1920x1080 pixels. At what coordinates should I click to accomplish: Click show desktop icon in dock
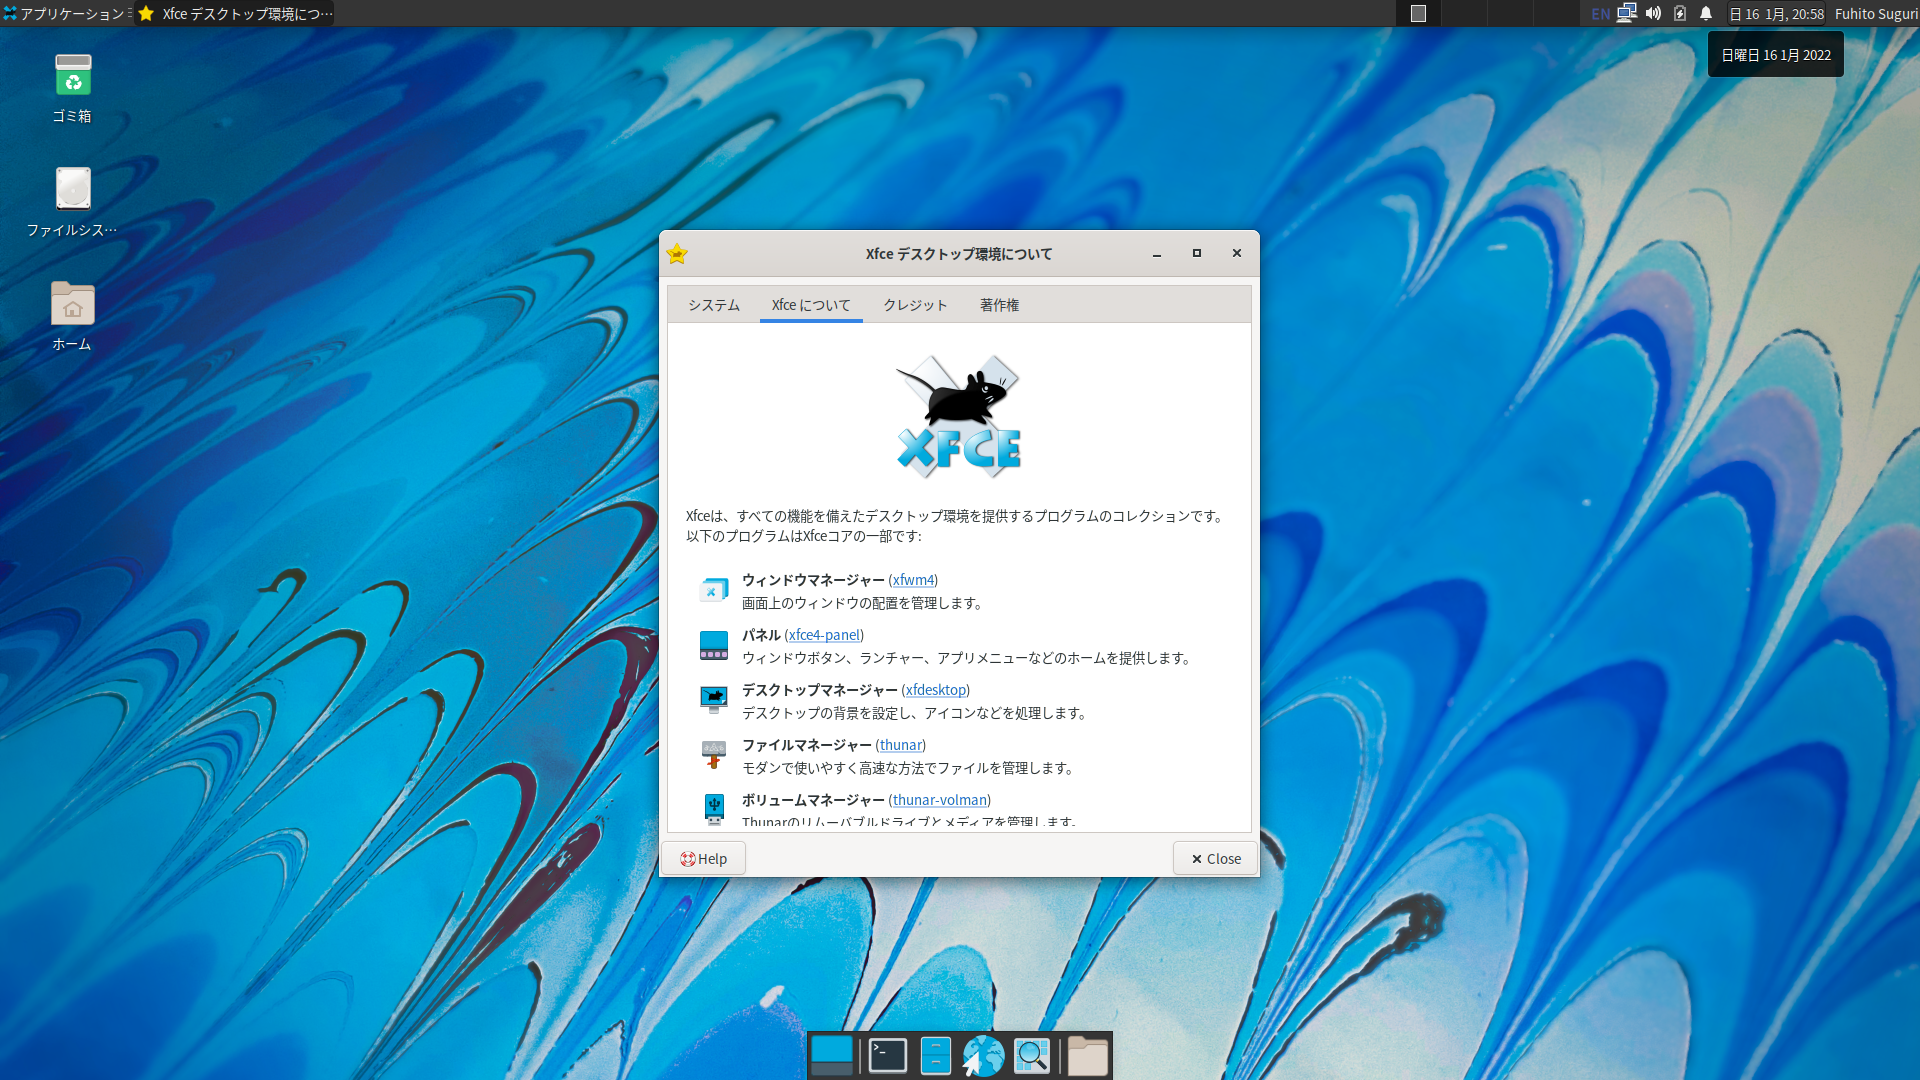point(832,1056)
